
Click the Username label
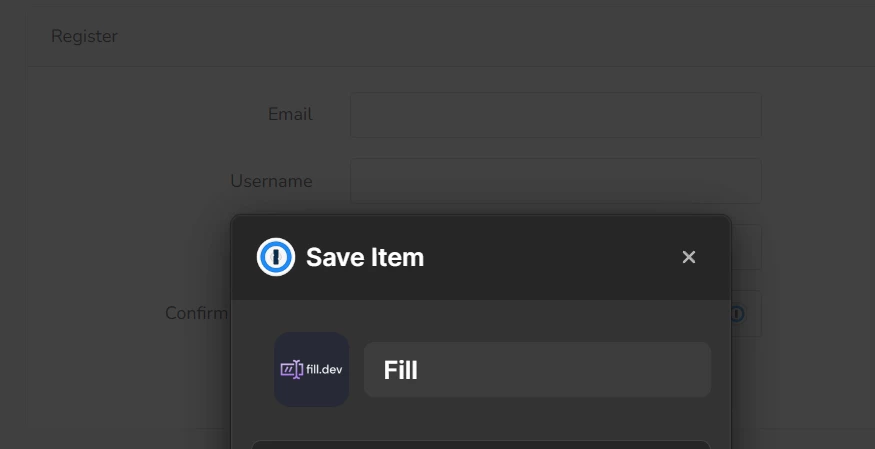pyautogui.click(x=271, y=181)
